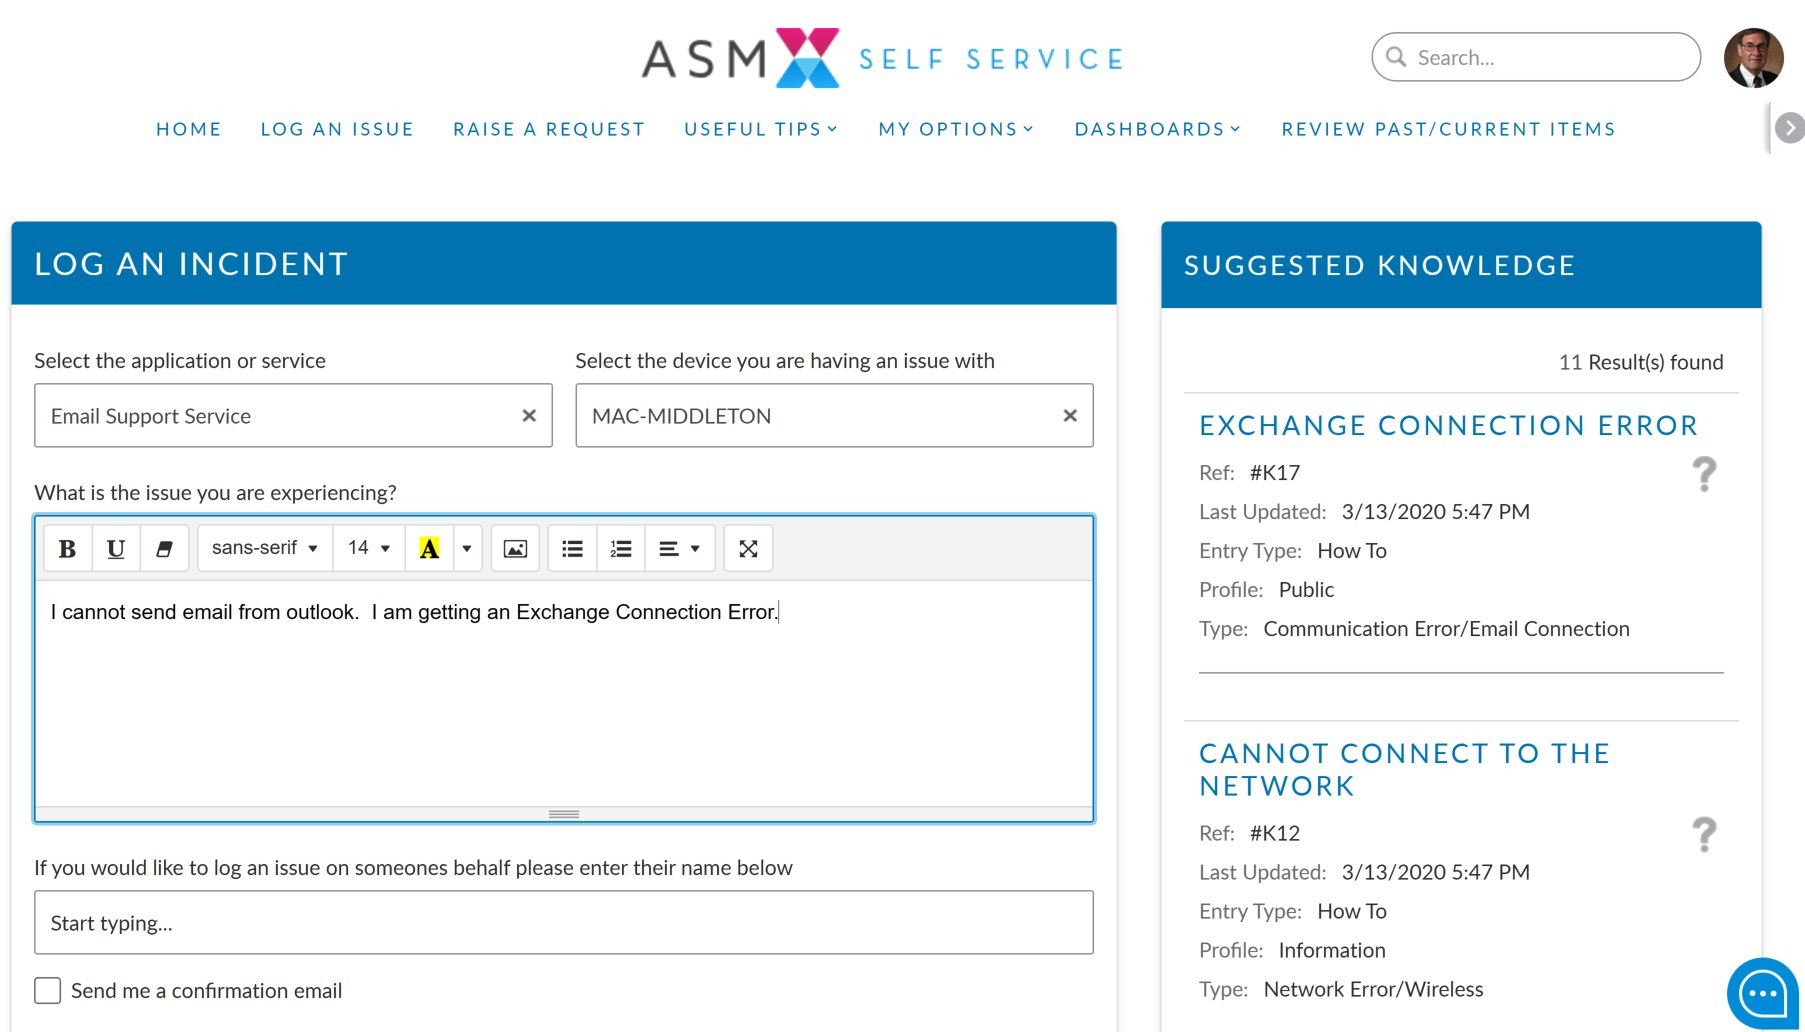The width and height of the screenshot is (1805, 1032).
Task: Open the Dashboards menu
Action: coord(1157,129)
